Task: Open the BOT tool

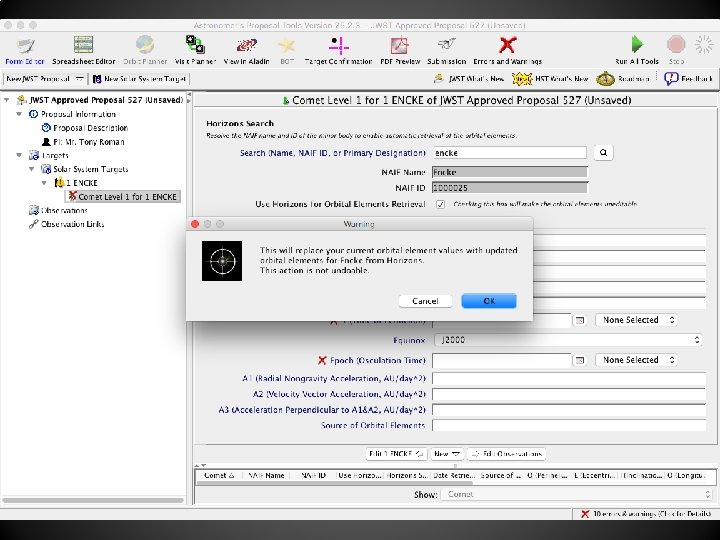Action: [287, 51]
